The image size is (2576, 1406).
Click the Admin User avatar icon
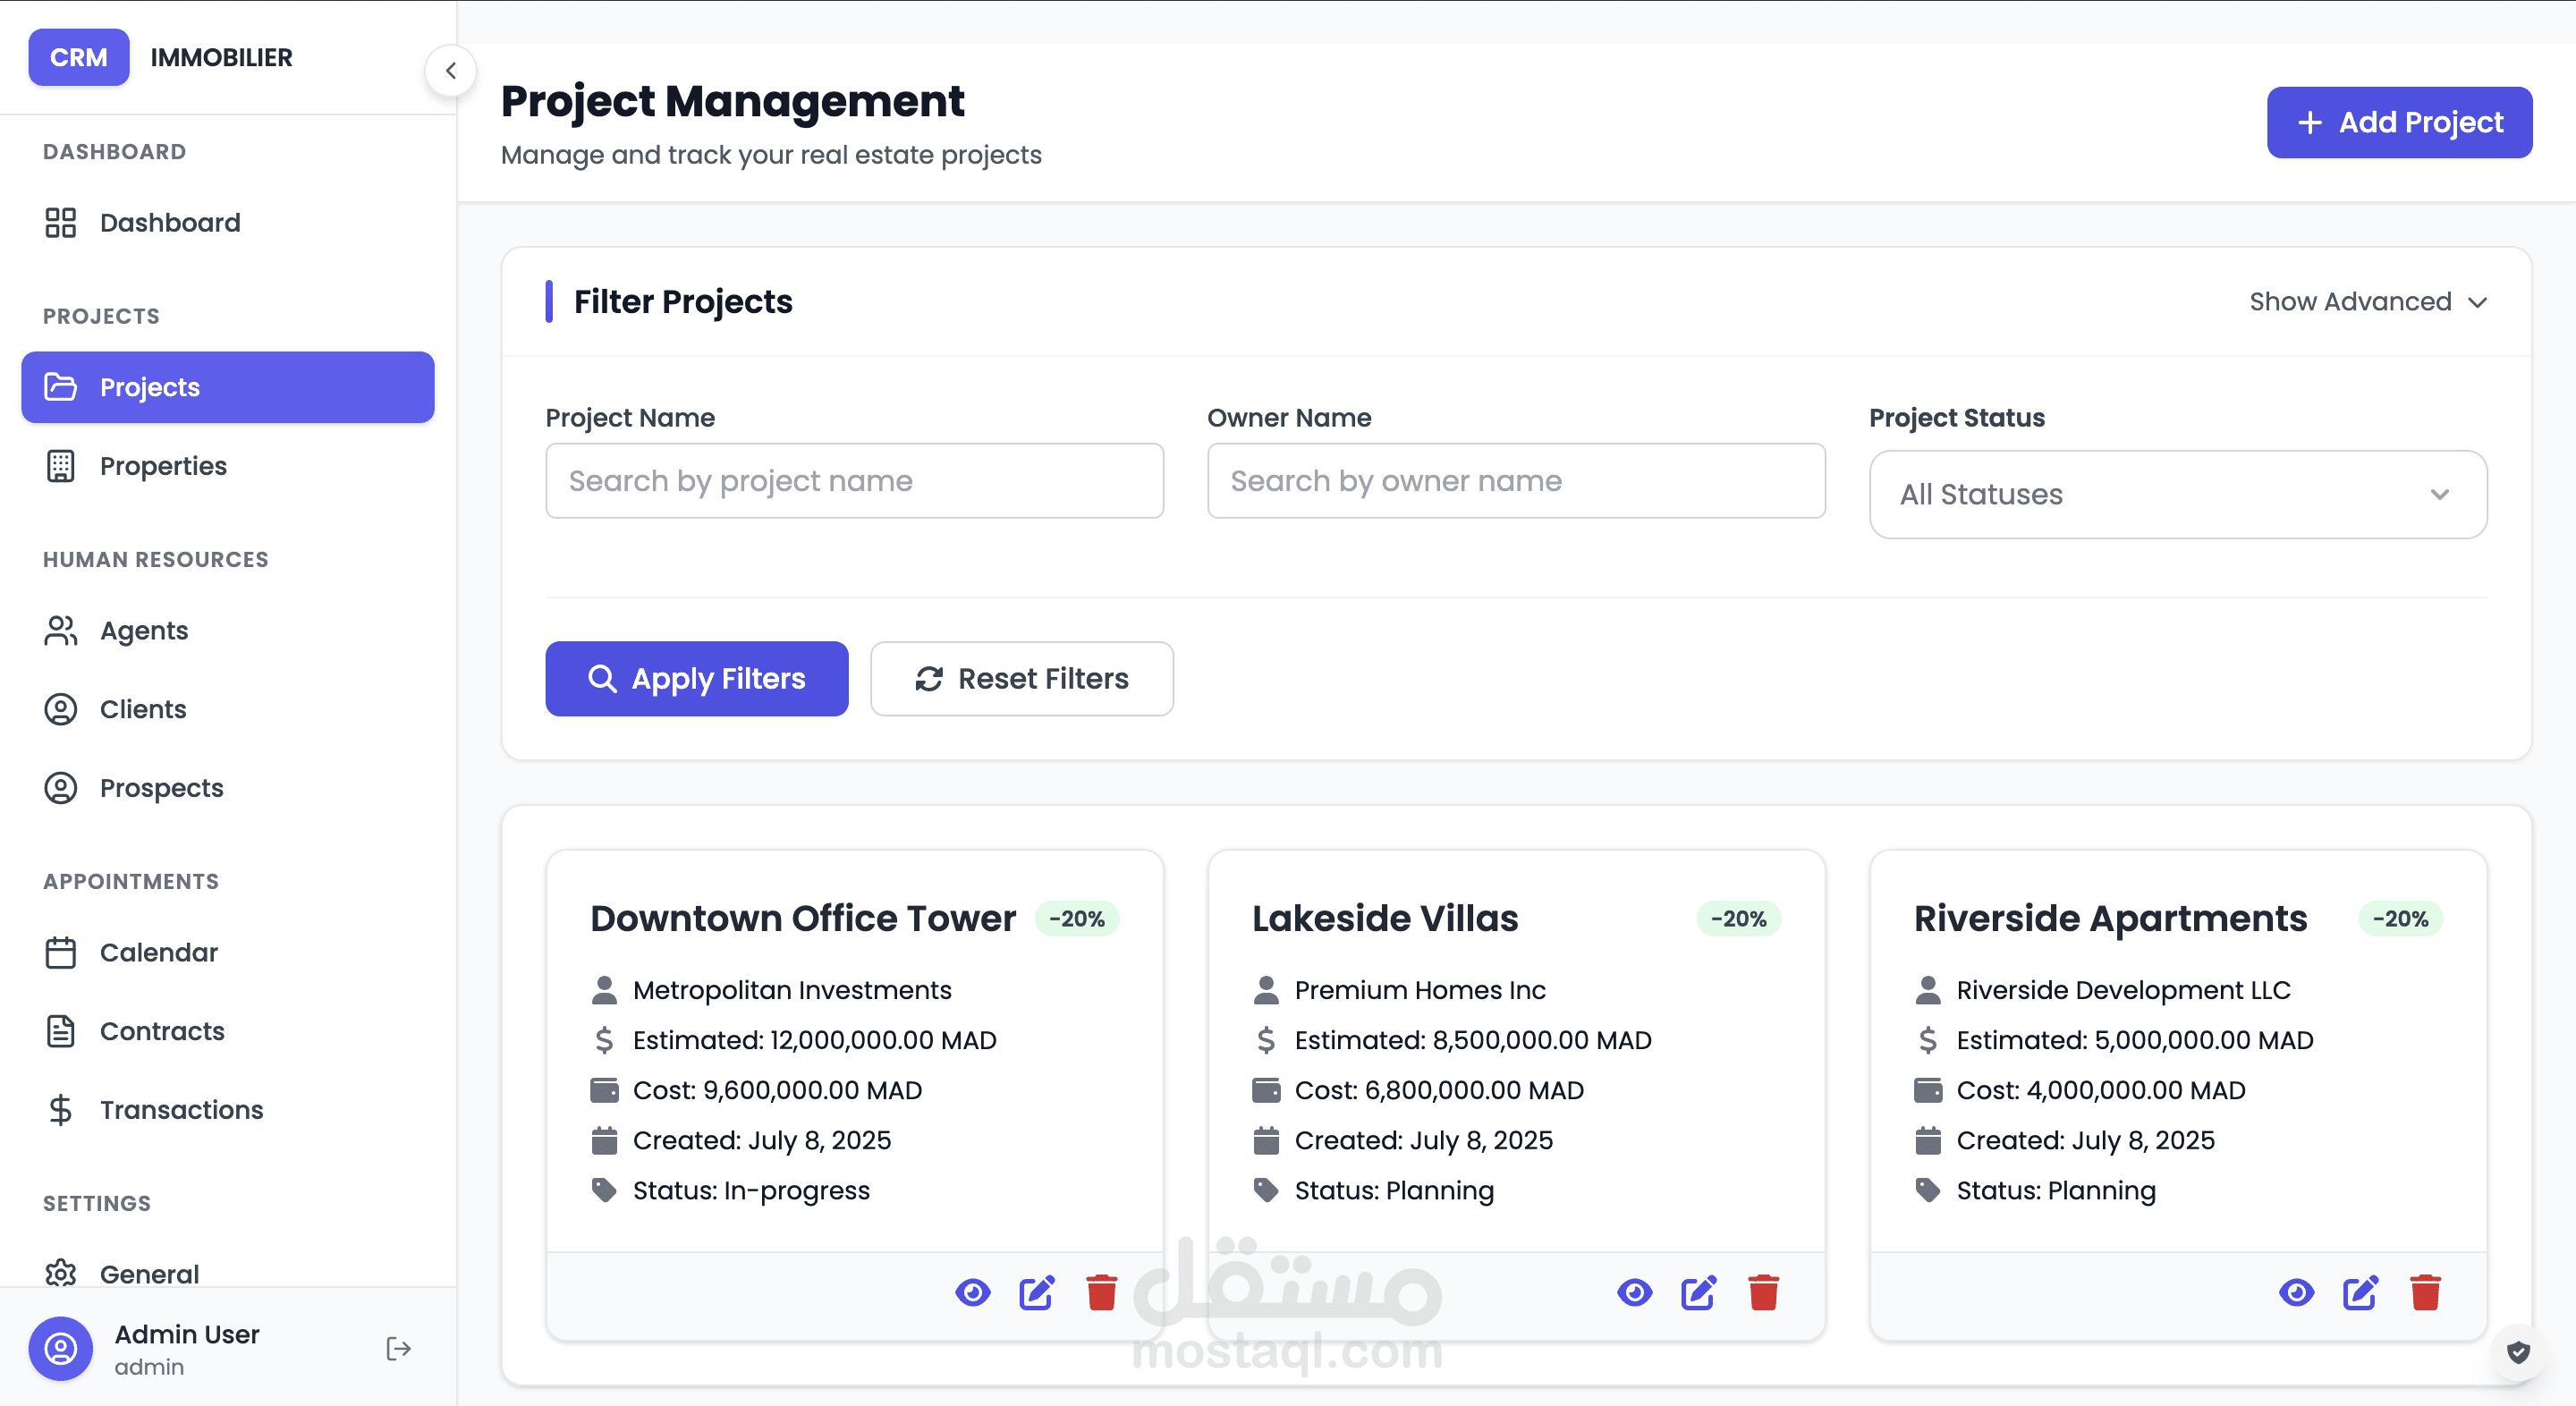(x=61, y=1349)
